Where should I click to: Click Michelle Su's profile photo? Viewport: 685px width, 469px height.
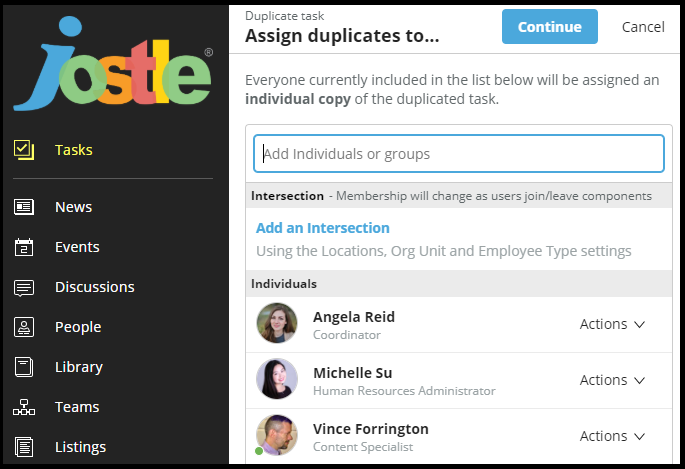point(277,380)
